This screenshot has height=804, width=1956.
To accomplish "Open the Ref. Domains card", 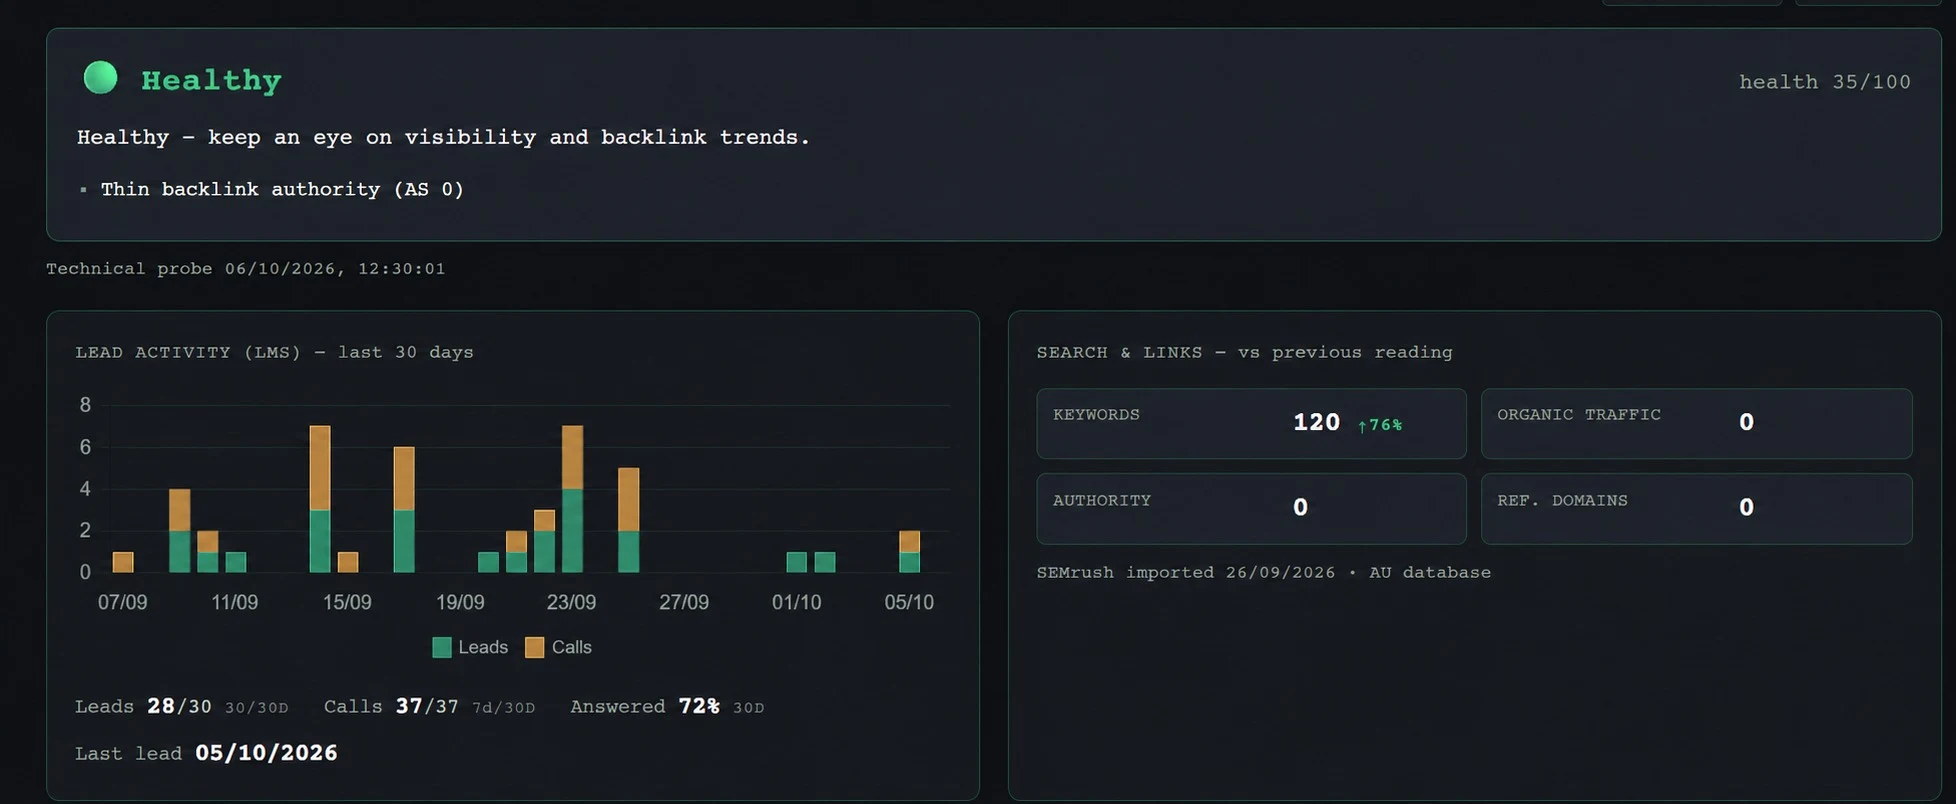I will click(x=1696, y=508).
